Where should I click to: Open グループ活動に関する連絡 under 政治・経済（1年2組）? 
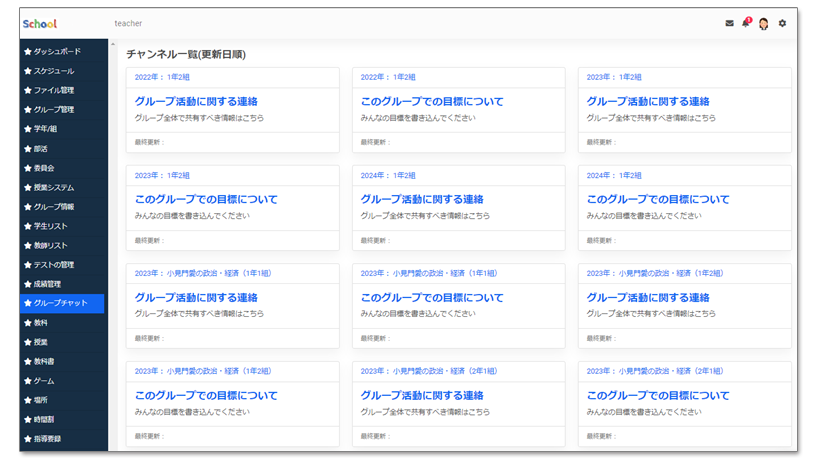(648, 298)
